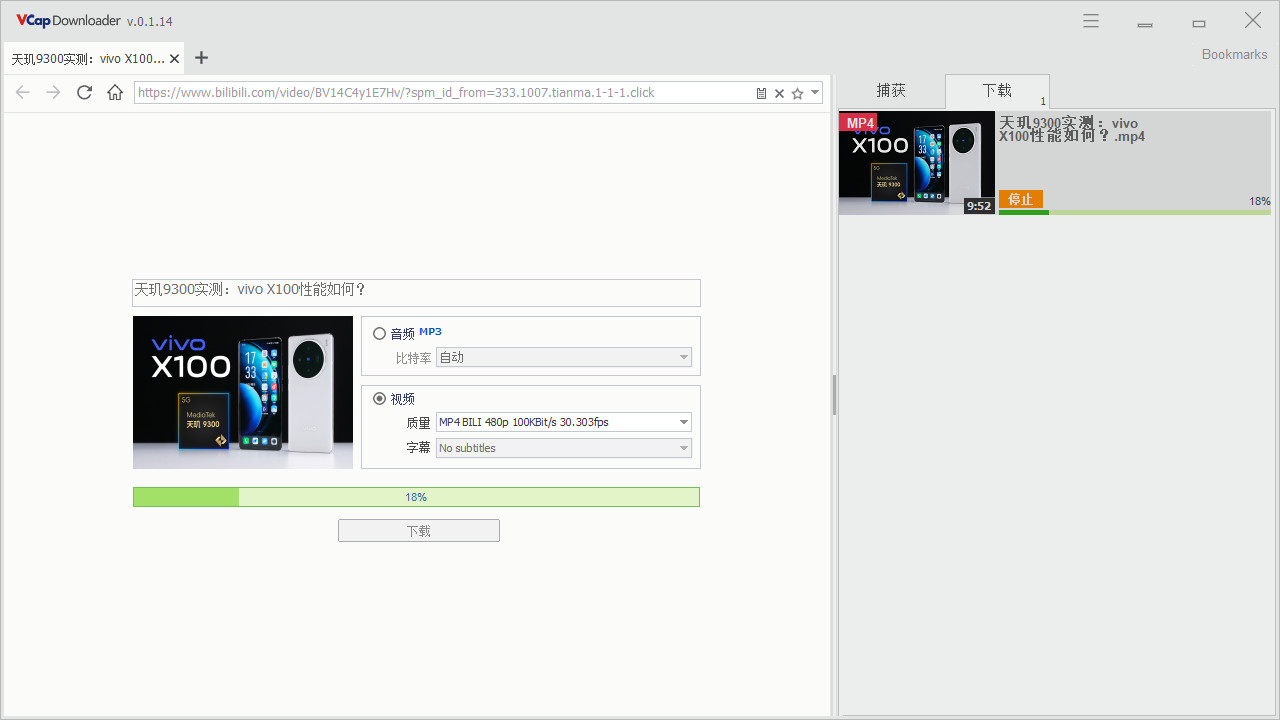Click the 9:52 duration label
The height and width of the screenshot is (720, 1280).
tap(979, 206)
